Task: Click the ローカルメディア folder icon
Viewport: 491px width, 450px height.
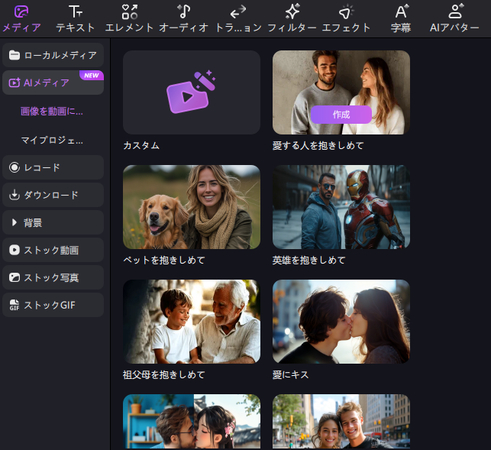Action: pyautogui.click(x=14, y=55)
